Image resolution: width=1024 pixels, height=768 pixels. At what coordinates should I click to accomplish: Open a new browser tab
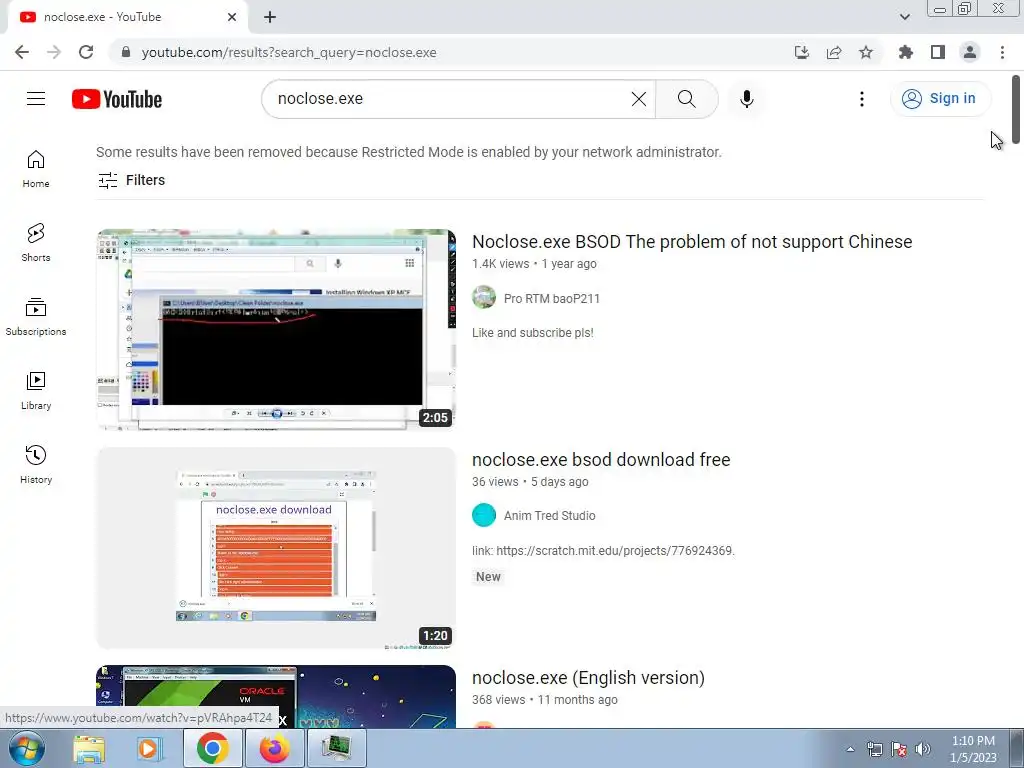(270, 17)
